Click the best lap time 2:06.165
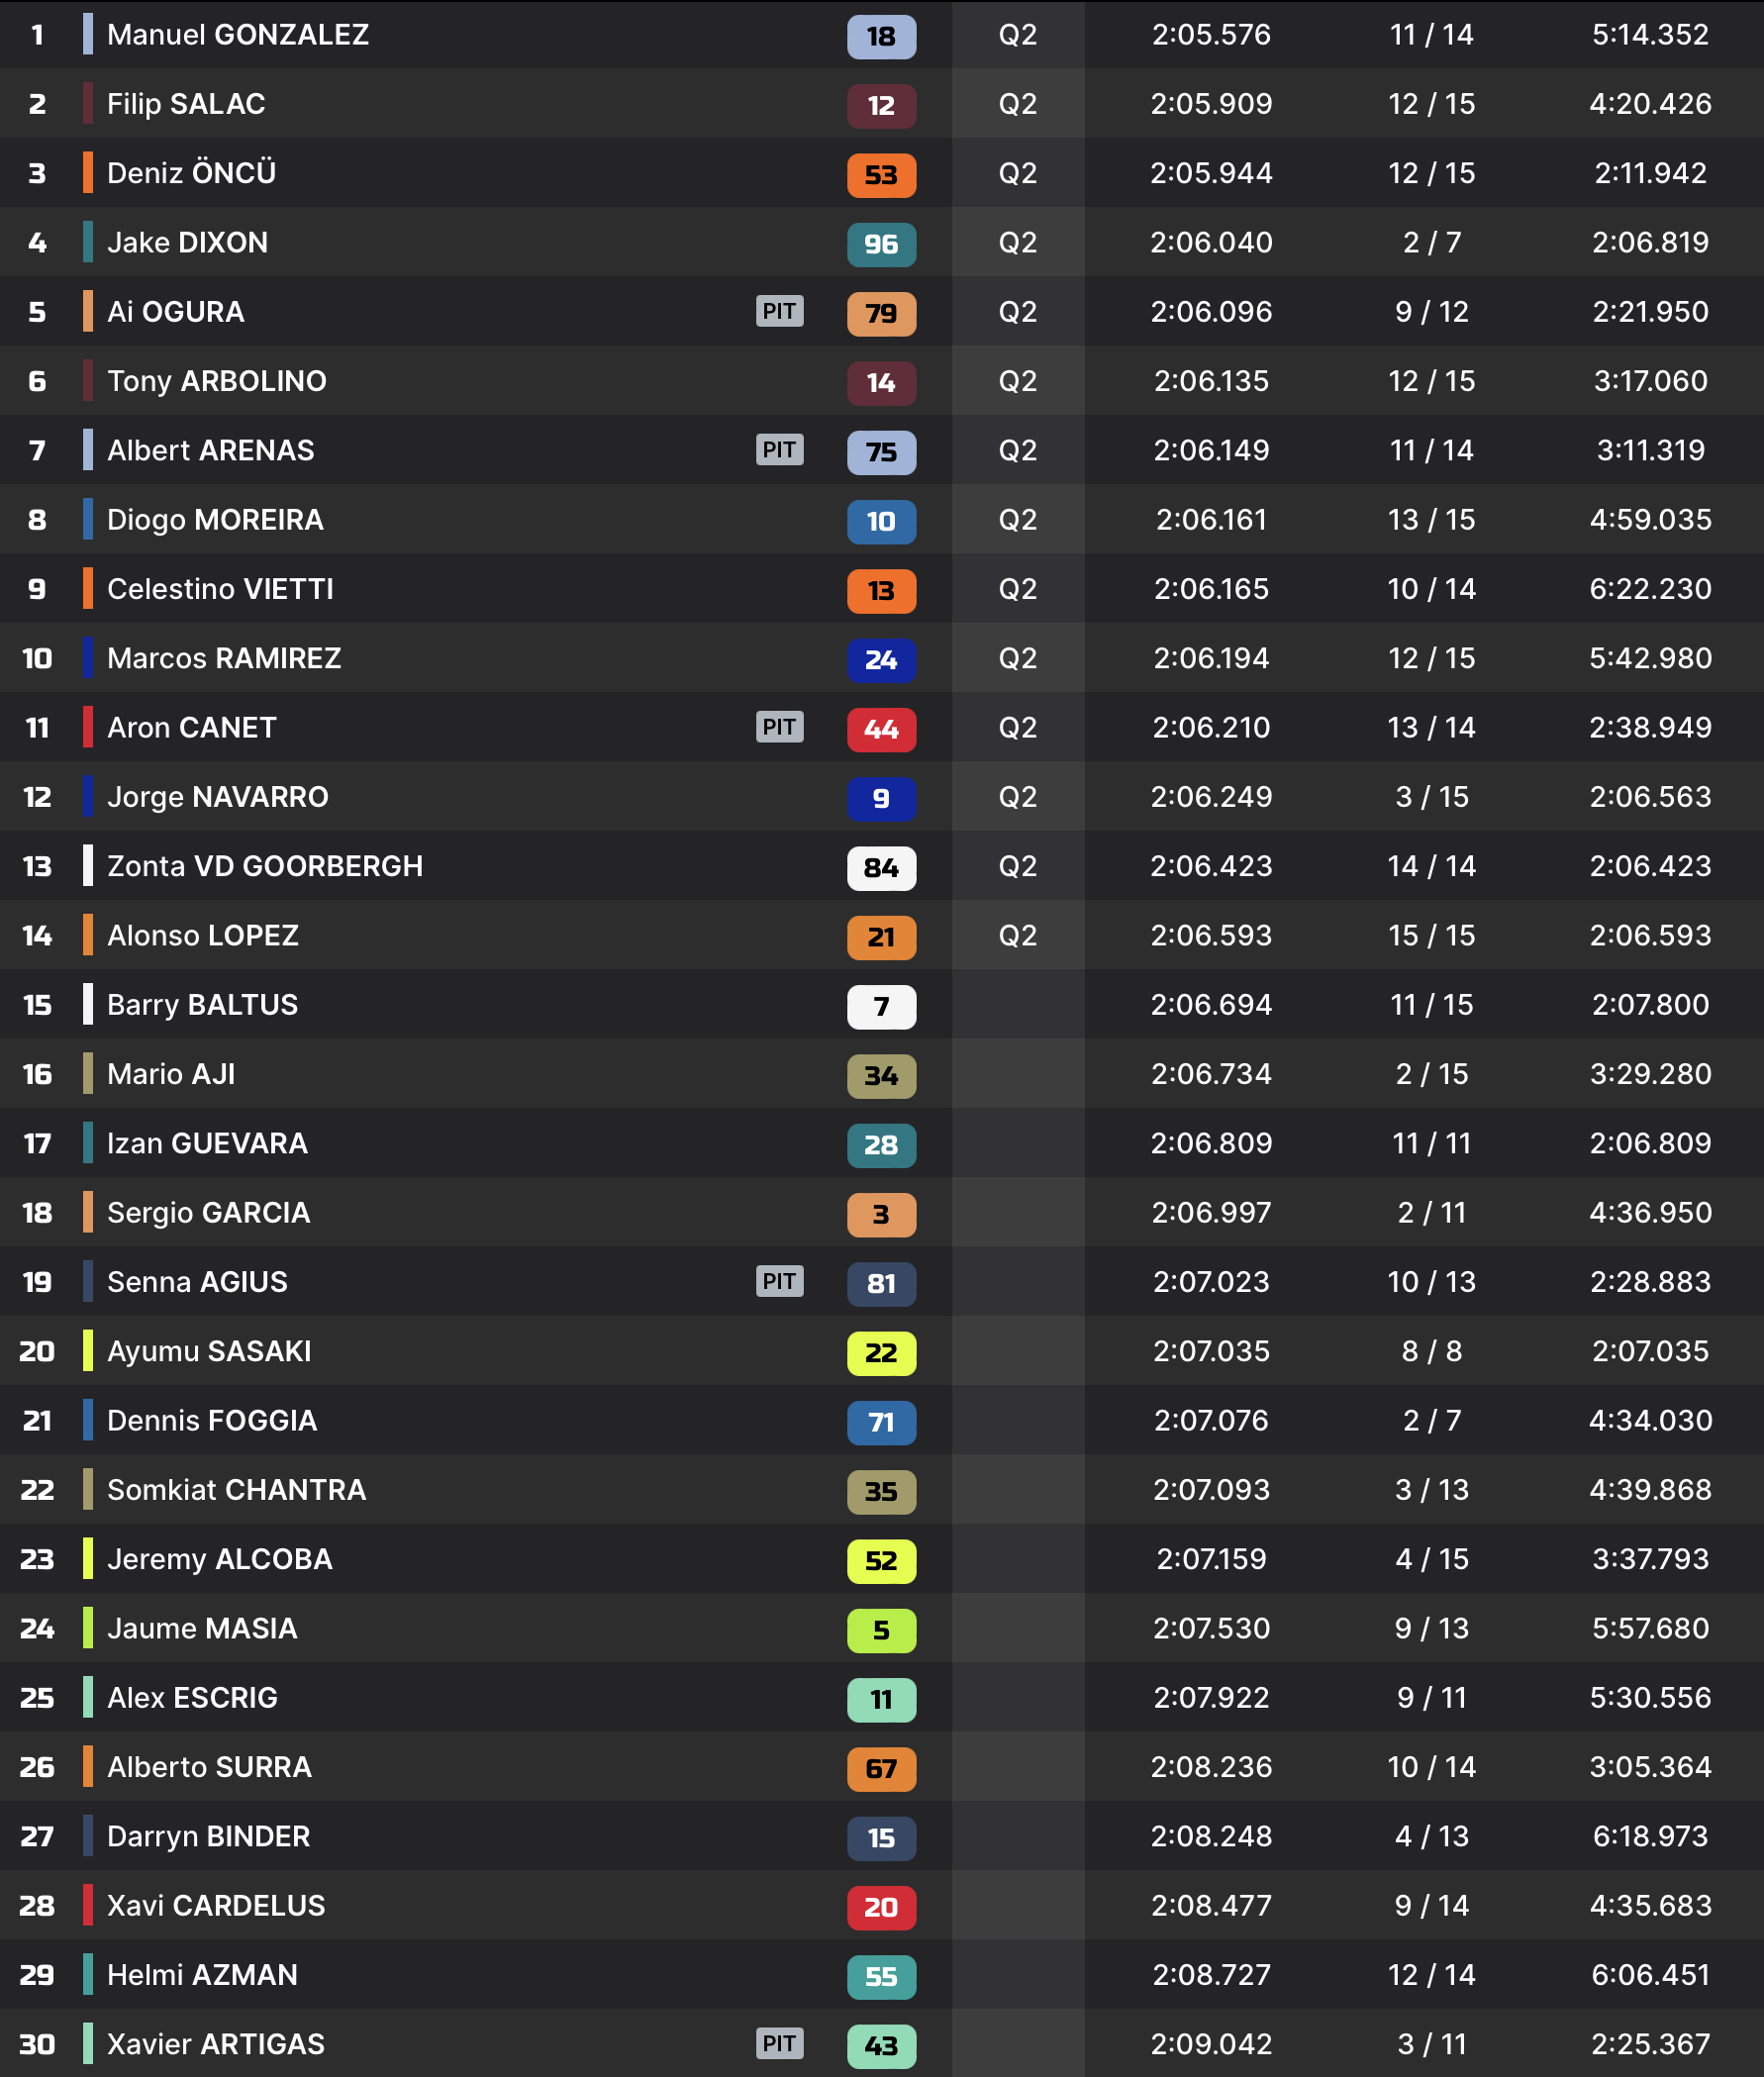Screen dimensions: 1764x2077 1211,589
